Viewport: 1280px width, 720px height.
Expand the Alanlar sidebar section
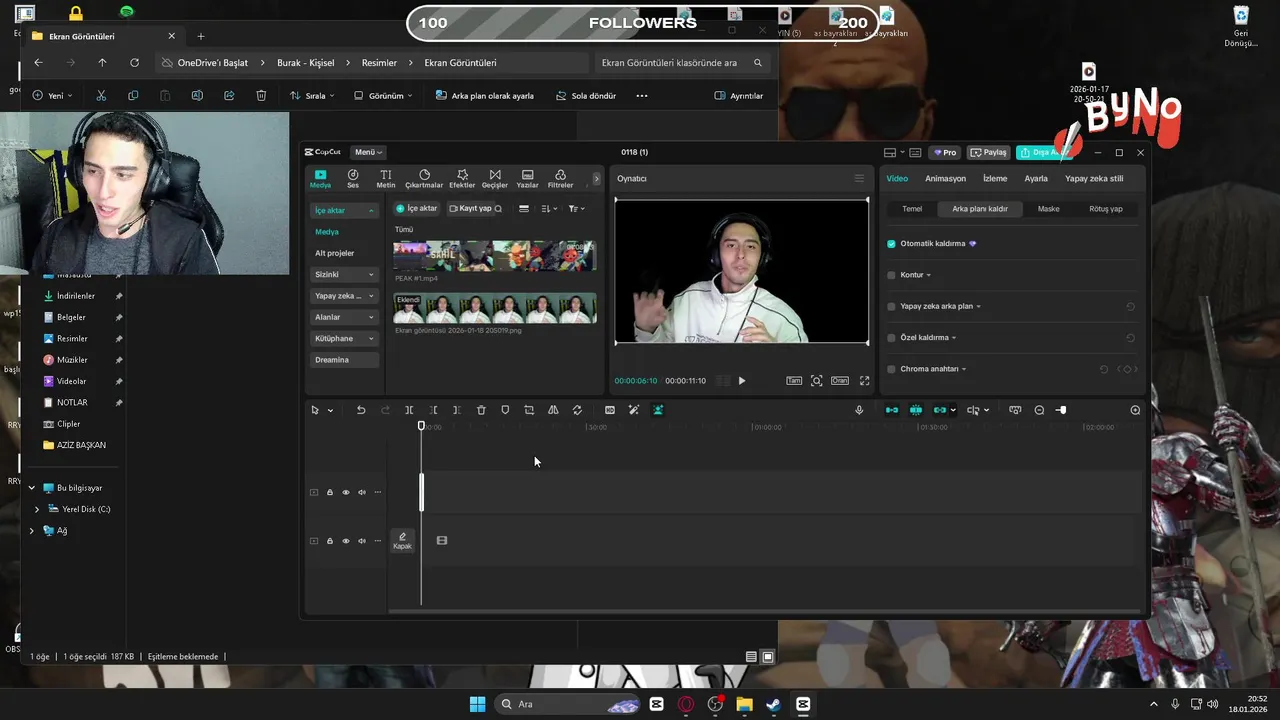click(x=344, y=317)
